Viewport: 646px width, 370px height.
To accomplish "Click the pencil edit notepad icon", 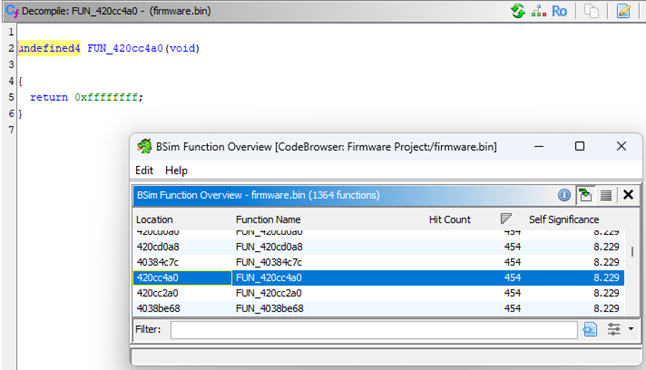I will tap(624, 11).
